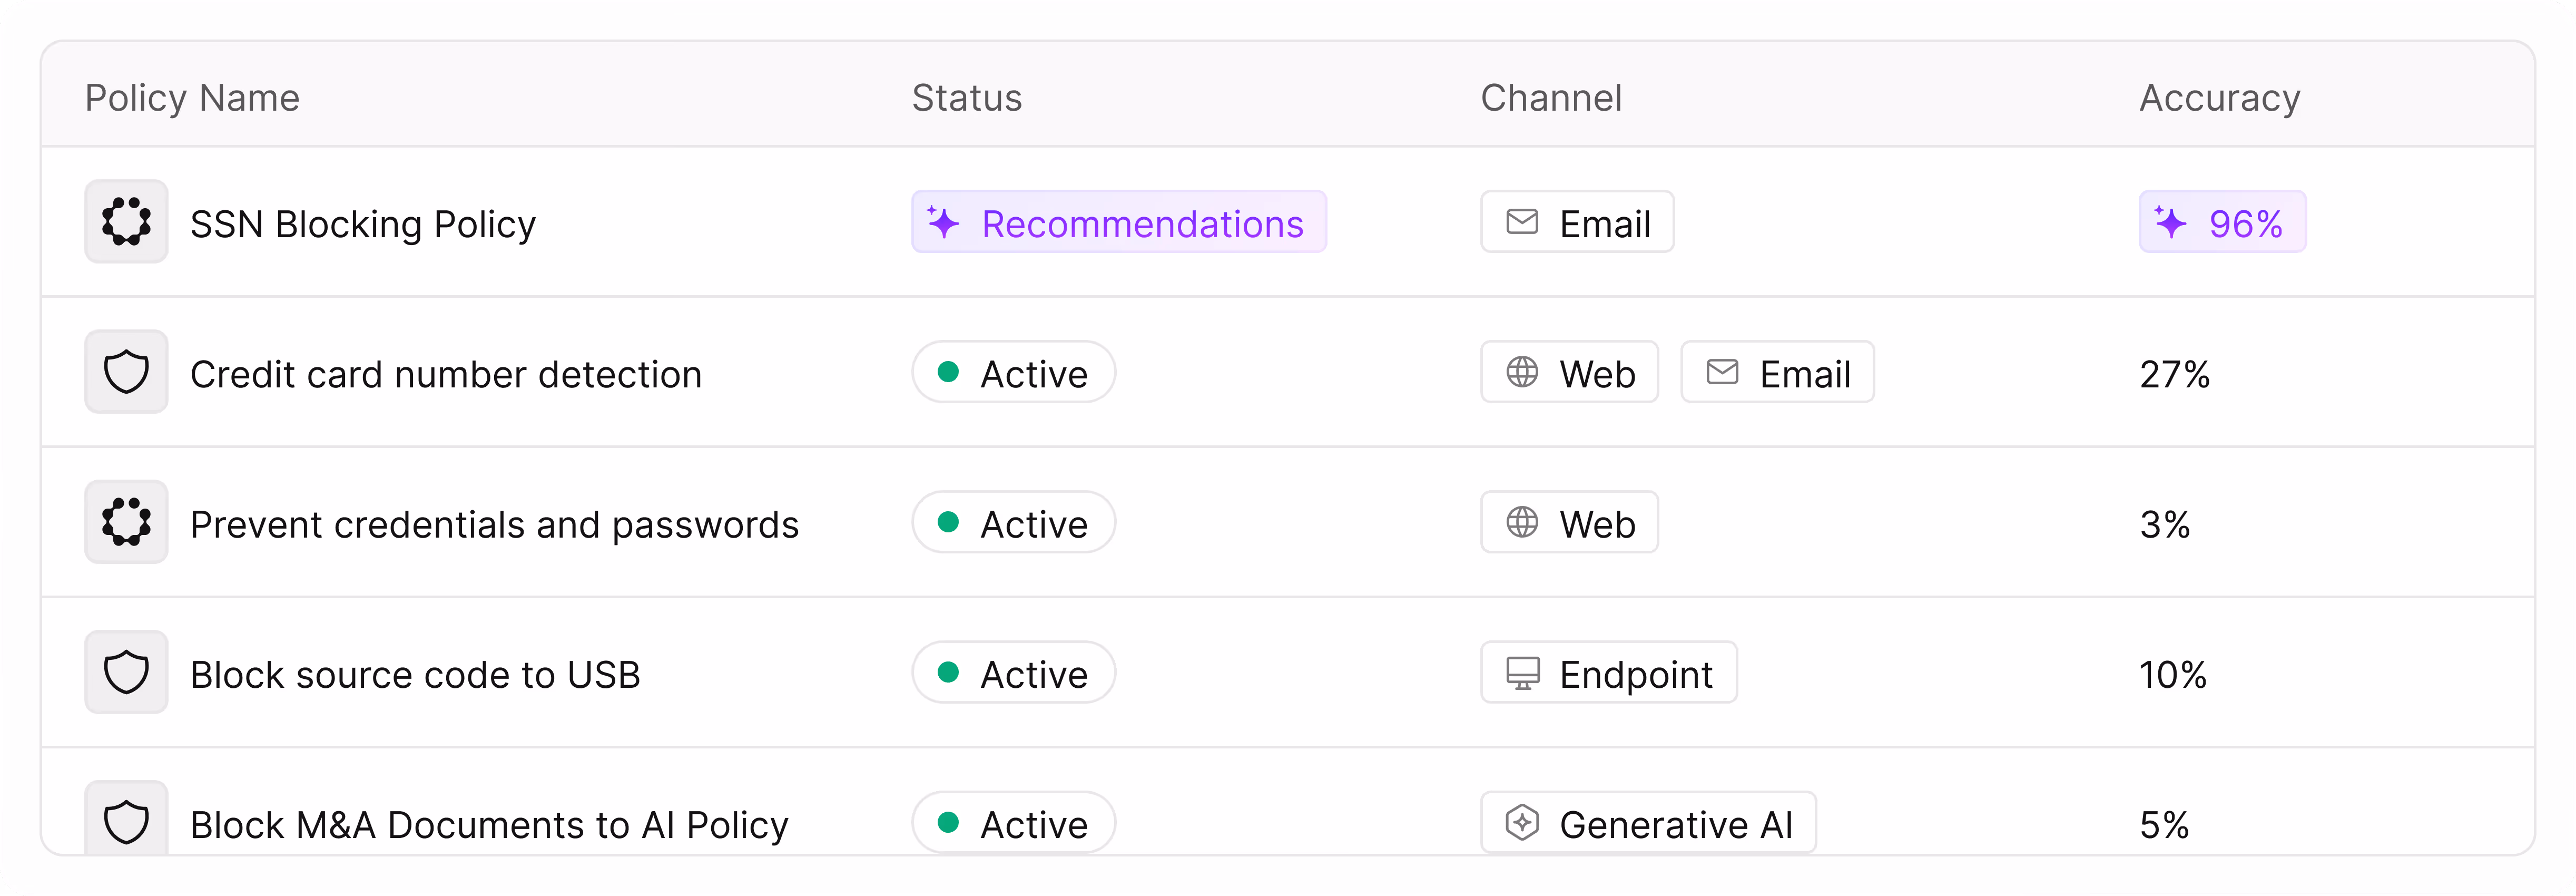Sort by the Policy Name column header

pyautogui.click(x=192, y=98)
